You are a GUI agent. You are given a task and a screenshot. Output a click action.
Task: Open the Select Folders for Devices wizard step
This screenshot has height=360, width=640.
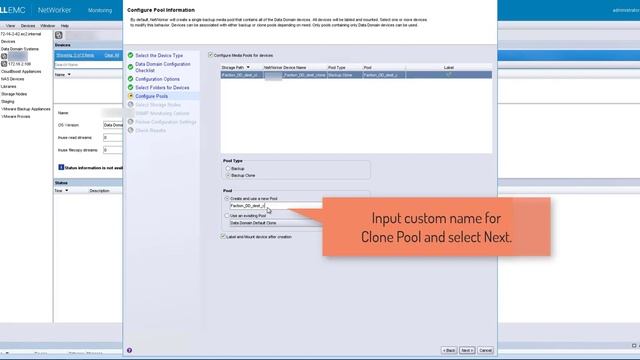(x=162, y=87)
